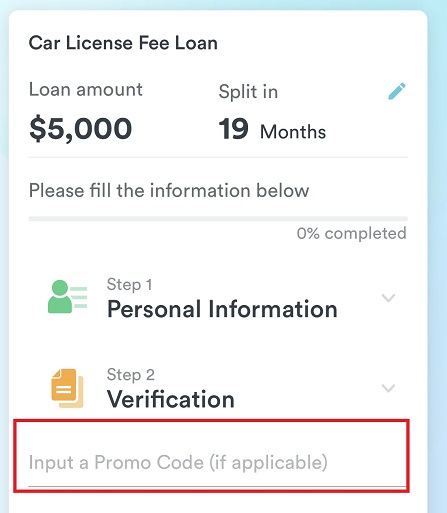Click the Promo Code input field
Viewport: 447px width, 513px height.
[217, 463]
